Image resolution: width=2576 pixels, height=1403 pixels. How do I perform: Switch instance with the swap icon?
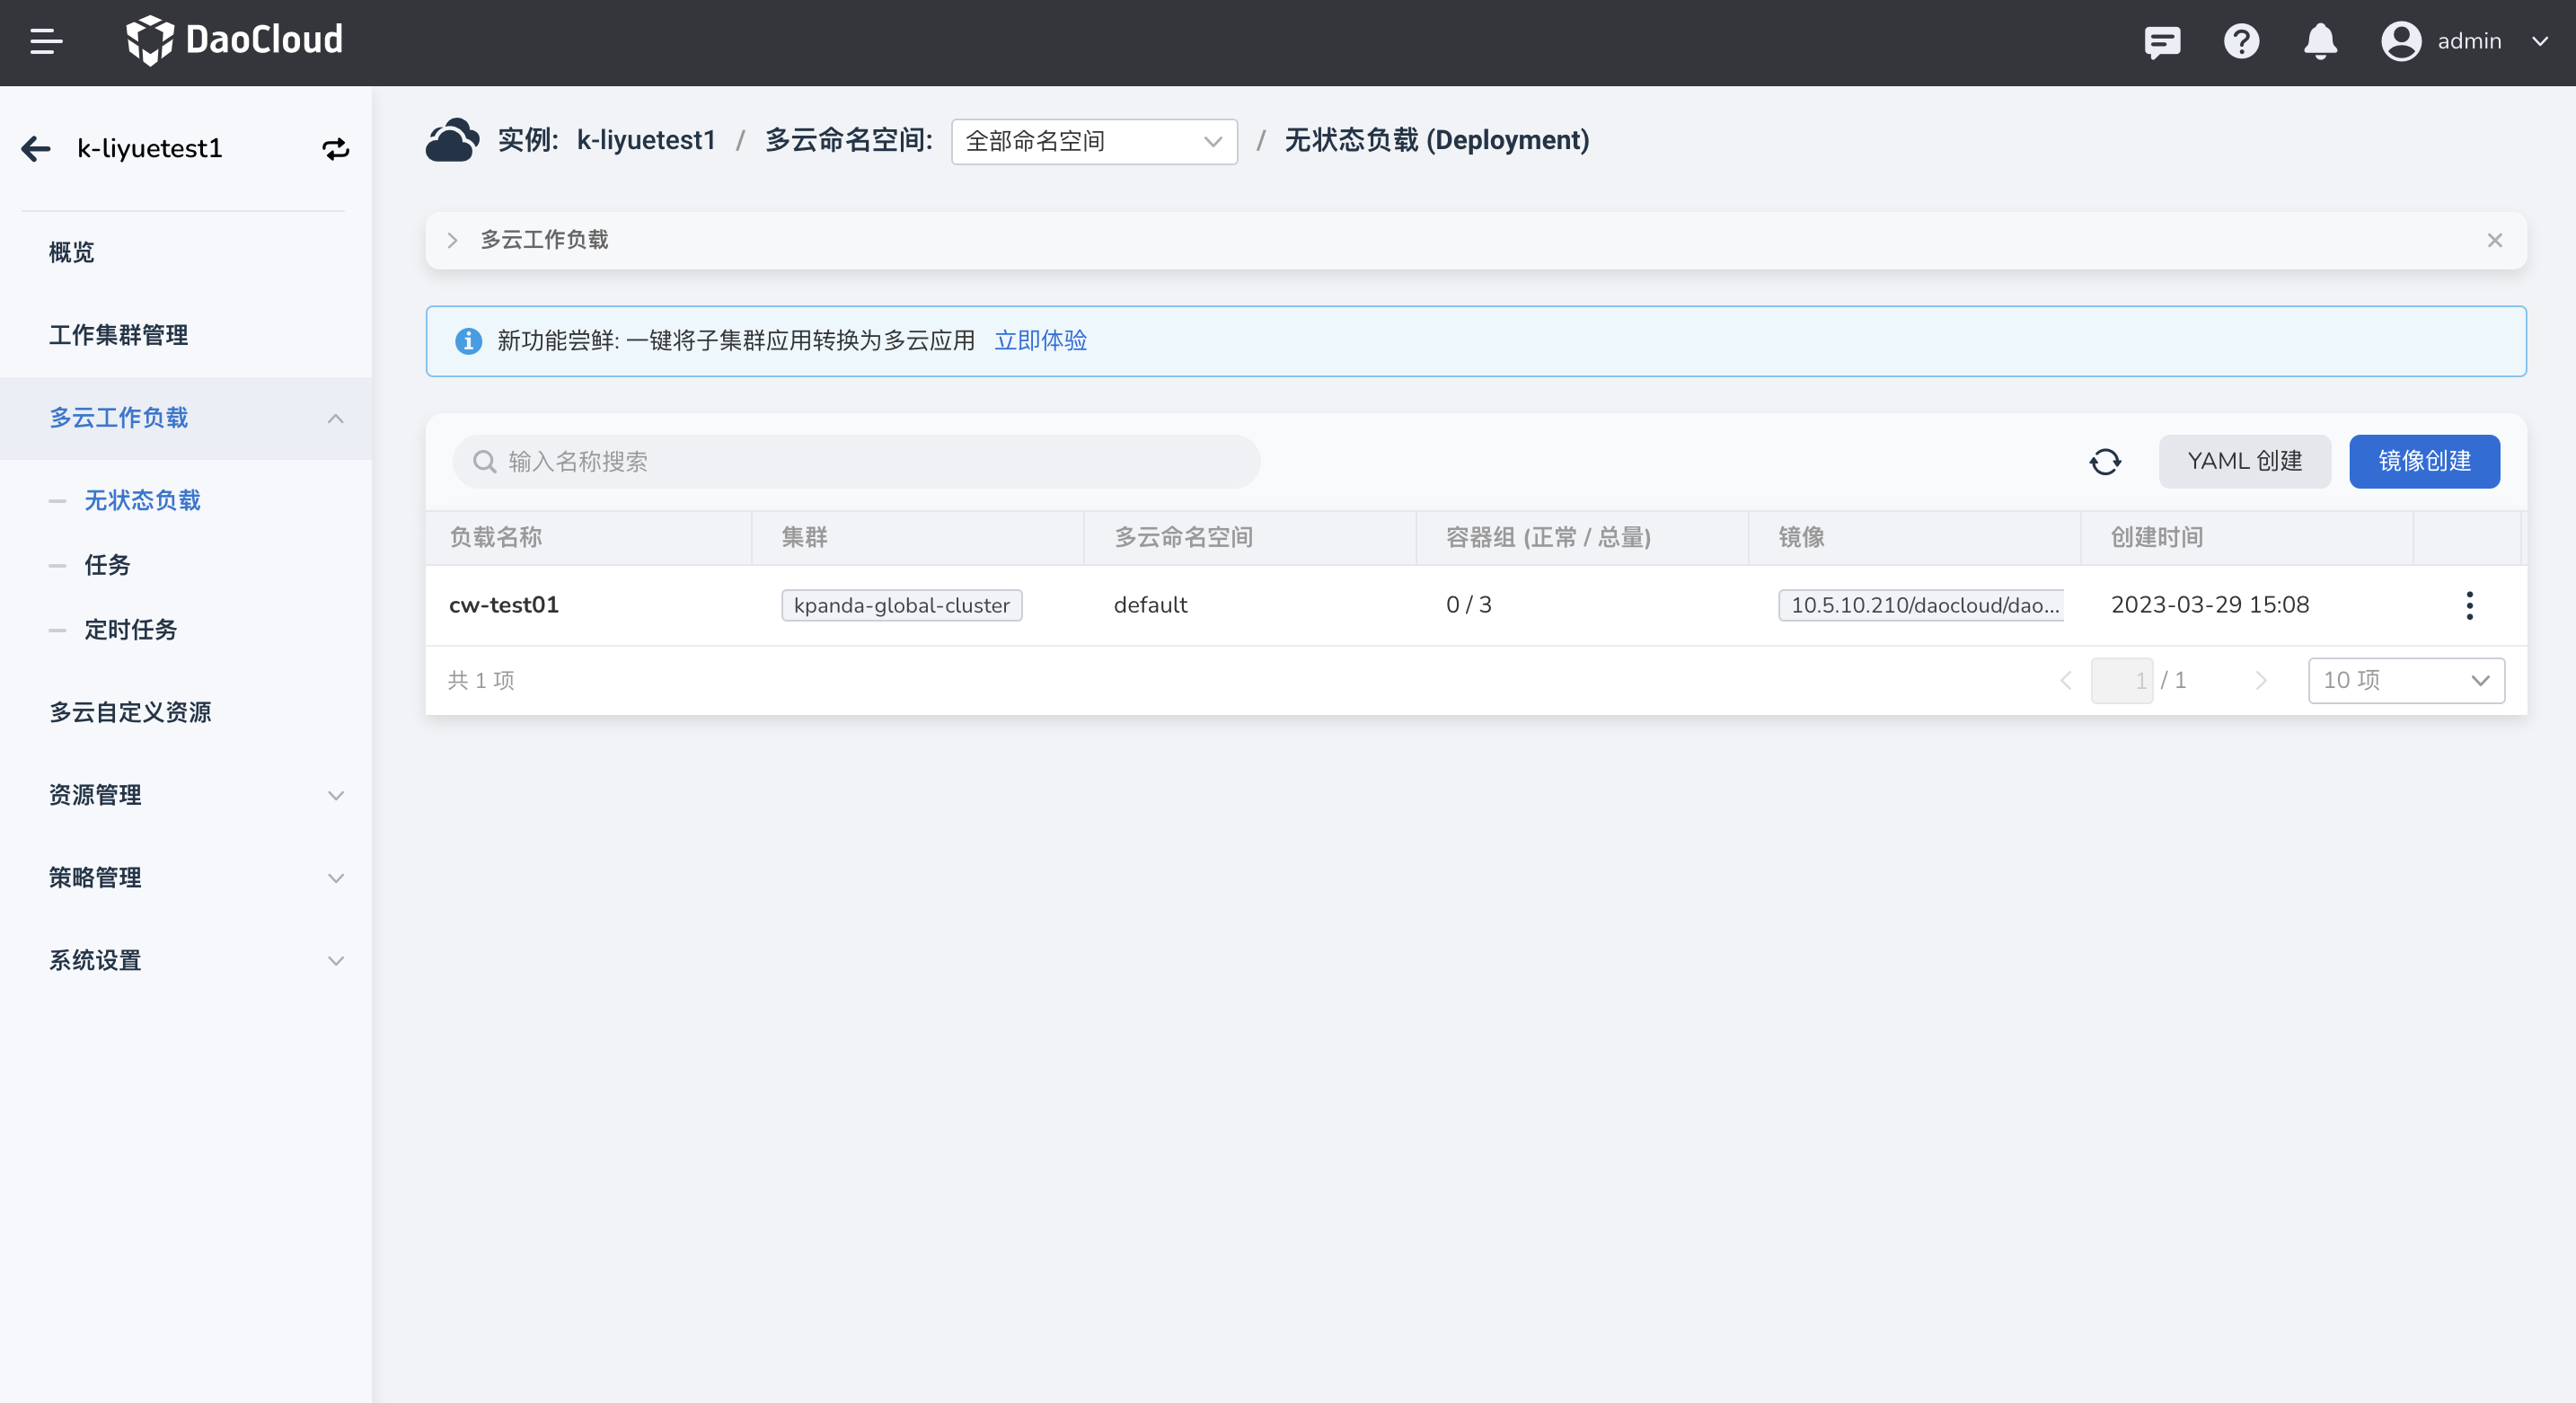(x=335, y=149)
